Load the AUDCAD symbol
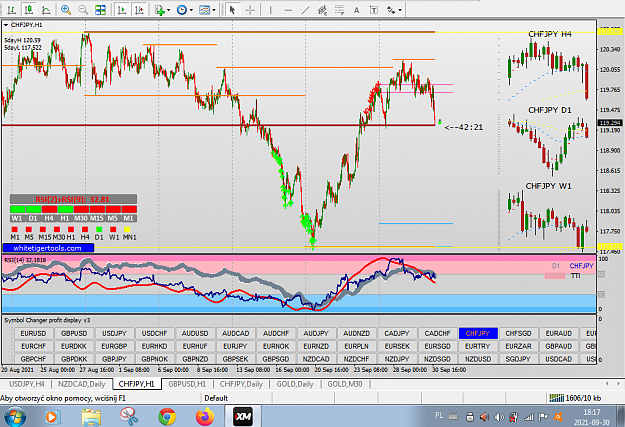The width and height of the screenshot is (625, 427). tap(236, 333)
